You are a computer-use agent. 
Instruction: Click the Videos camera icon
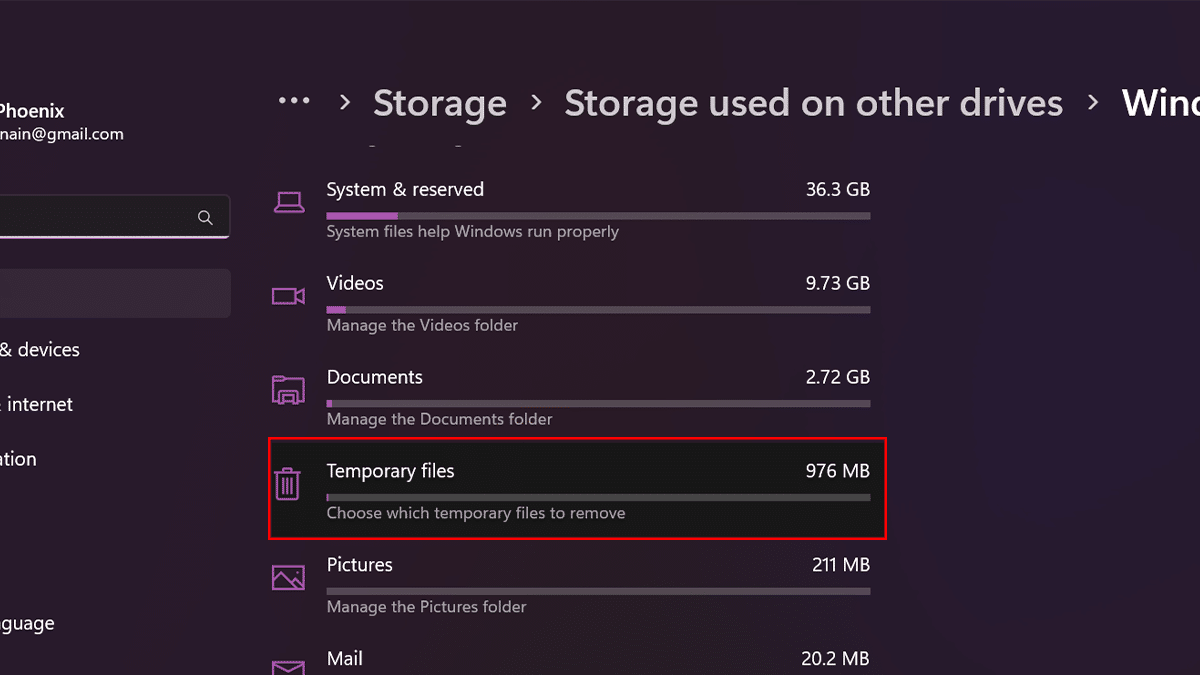(288, 296)
